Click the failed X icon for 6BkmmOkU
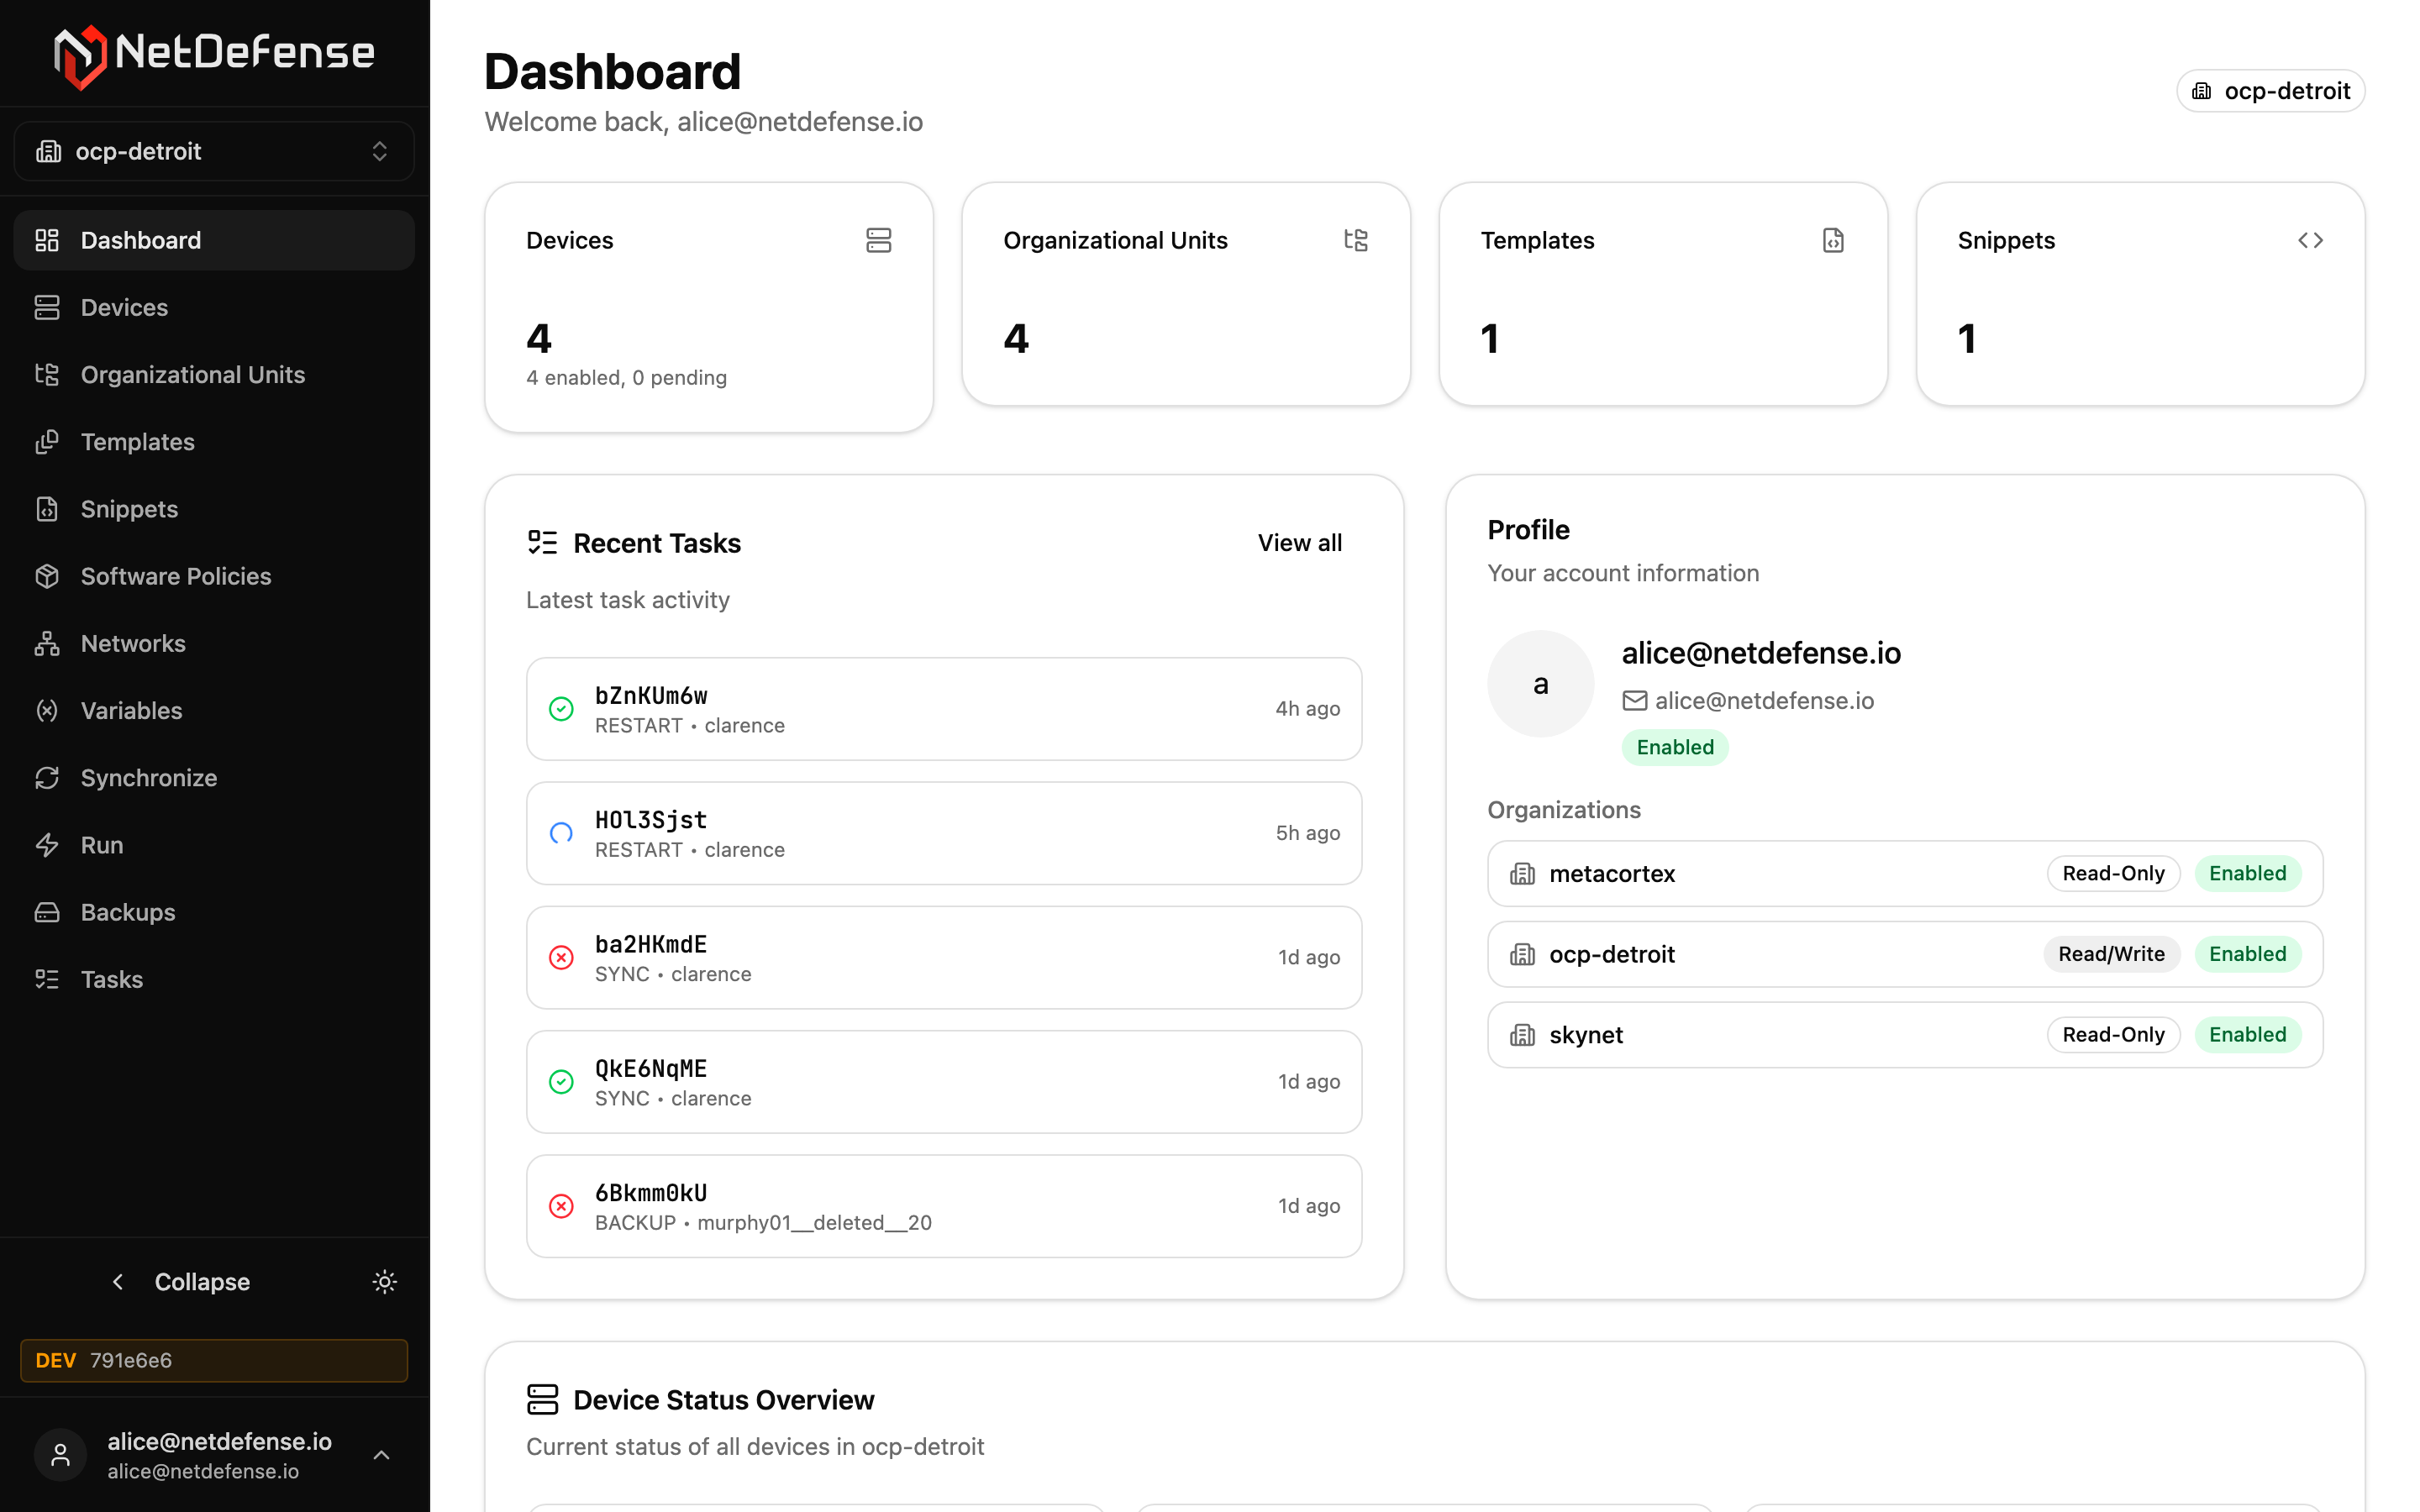The height and width of the screenshot is (1512, 2420). [561, 1206]
